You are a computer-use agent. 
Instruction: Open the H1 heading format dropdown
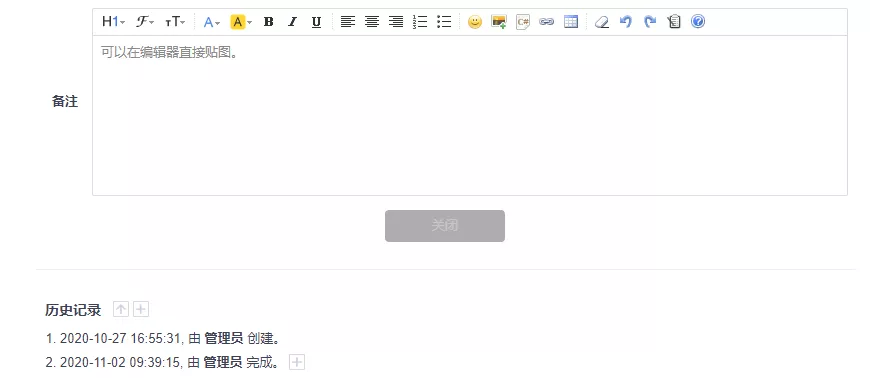(x=114, y=22)
